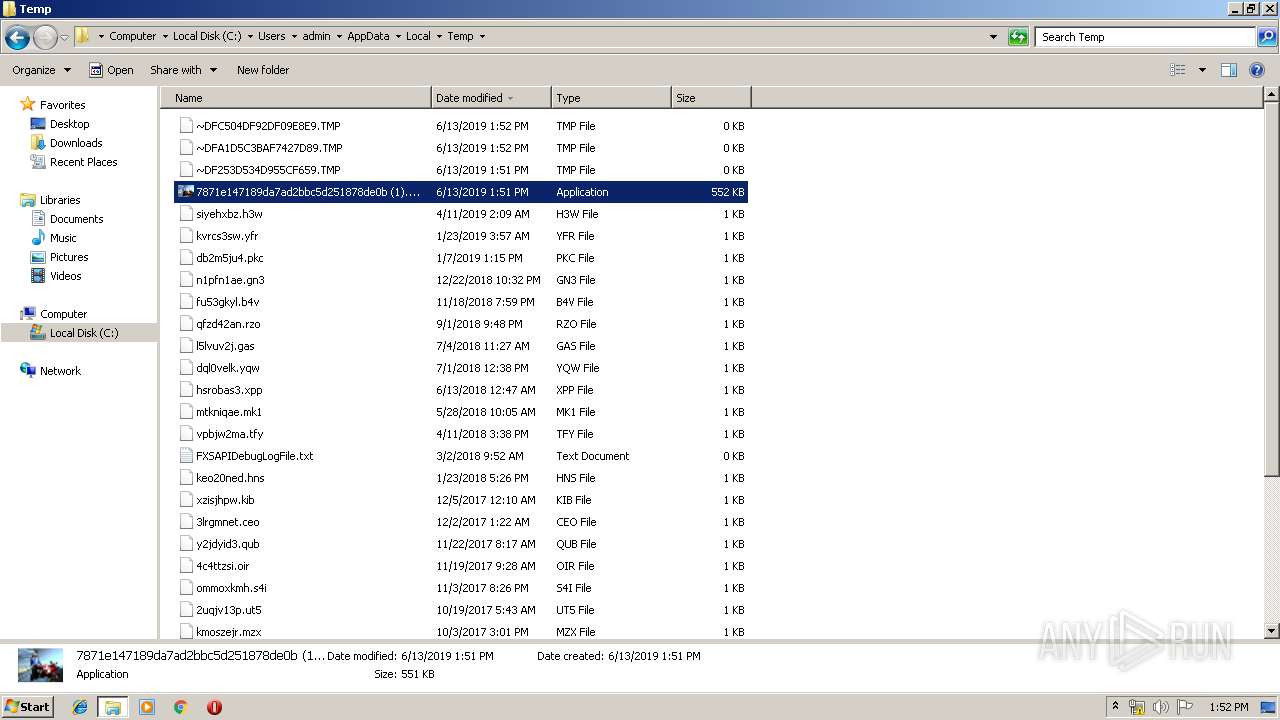1280x720 pixels.
Task: Click the Windows Explorer taskbar icon
Action: coord(113,707)
